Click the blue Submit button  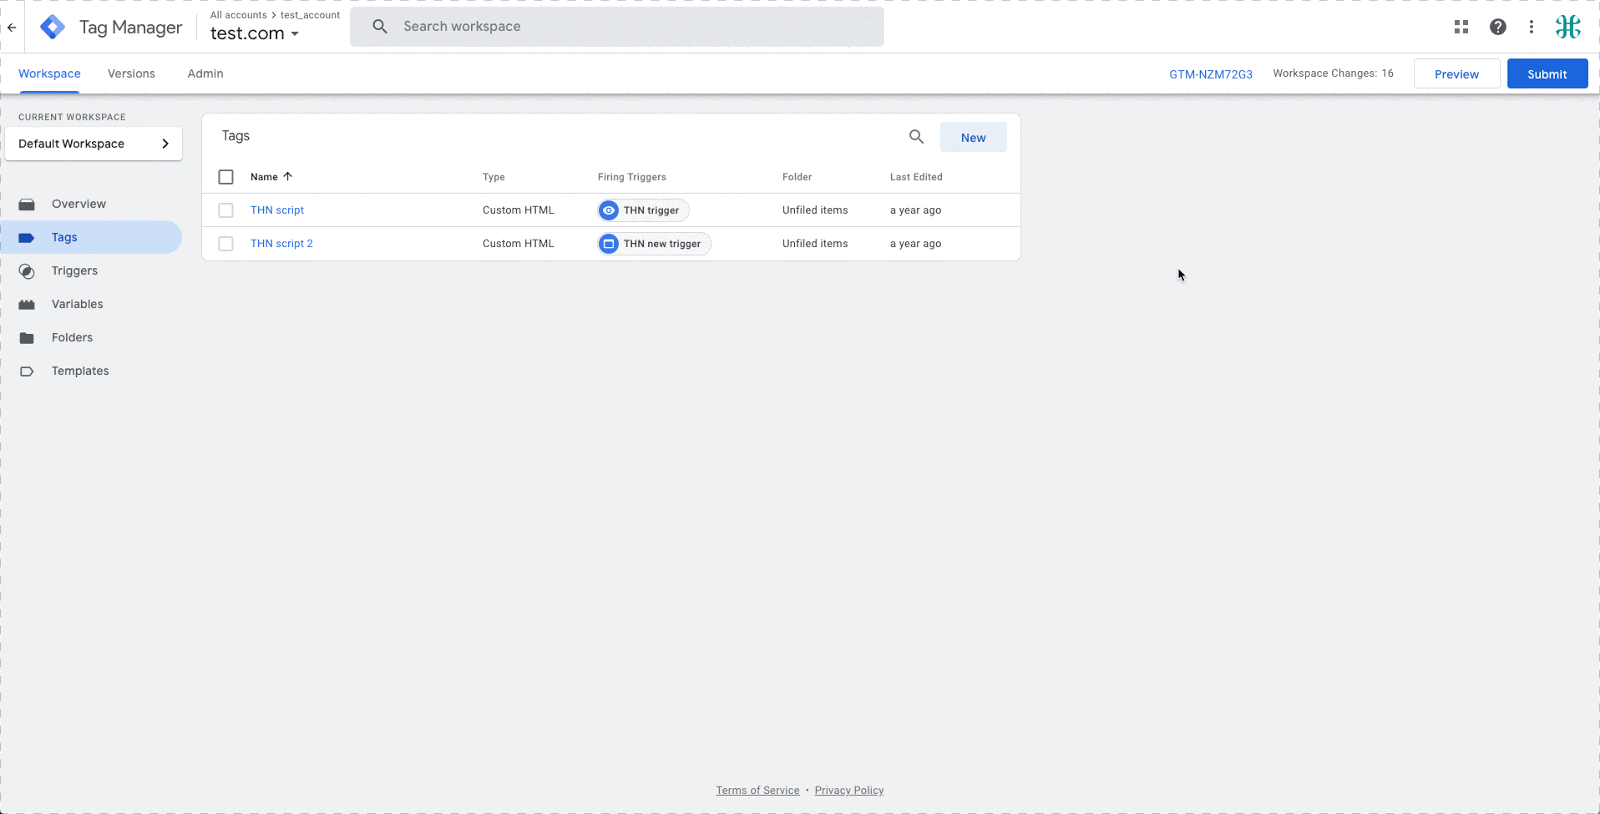(x=1547, y=74)
